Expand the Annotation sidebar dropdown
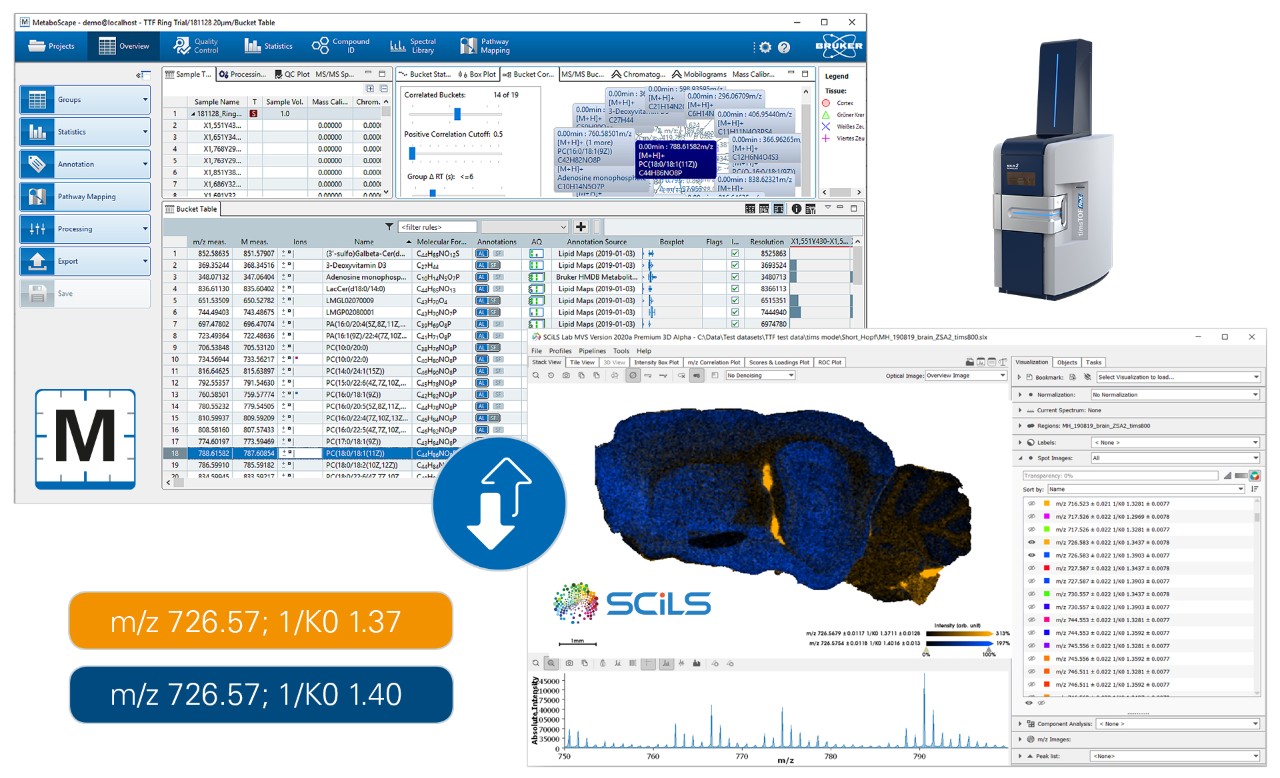Viewport: 1280px width, 778px height. [x=145, y=164]
